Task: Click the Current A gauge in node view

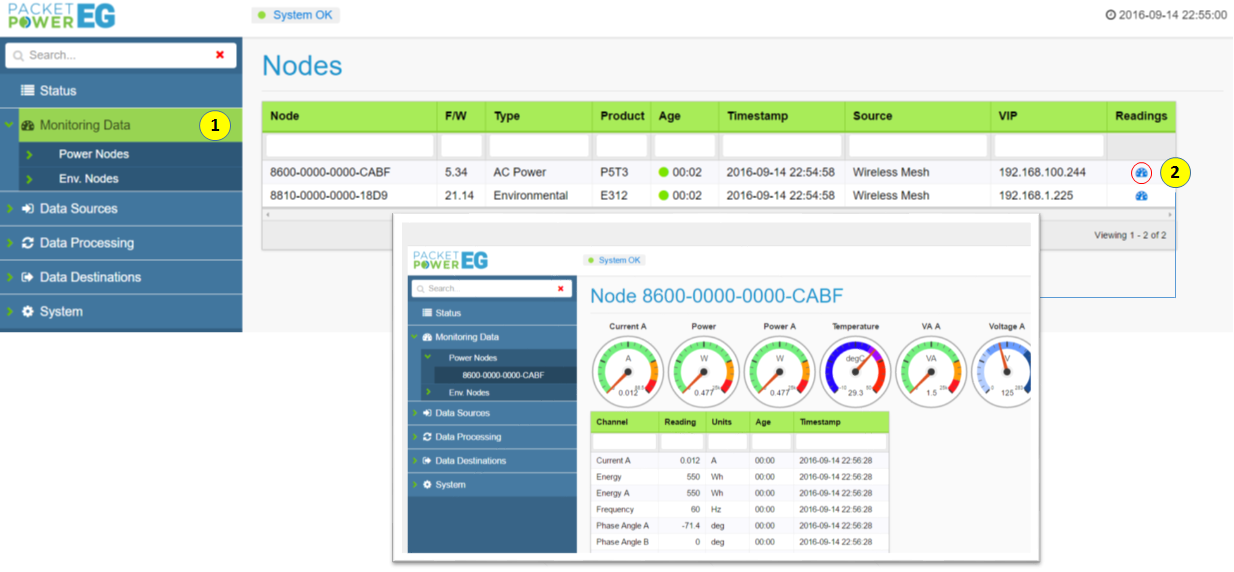Action: pos(628,372)
